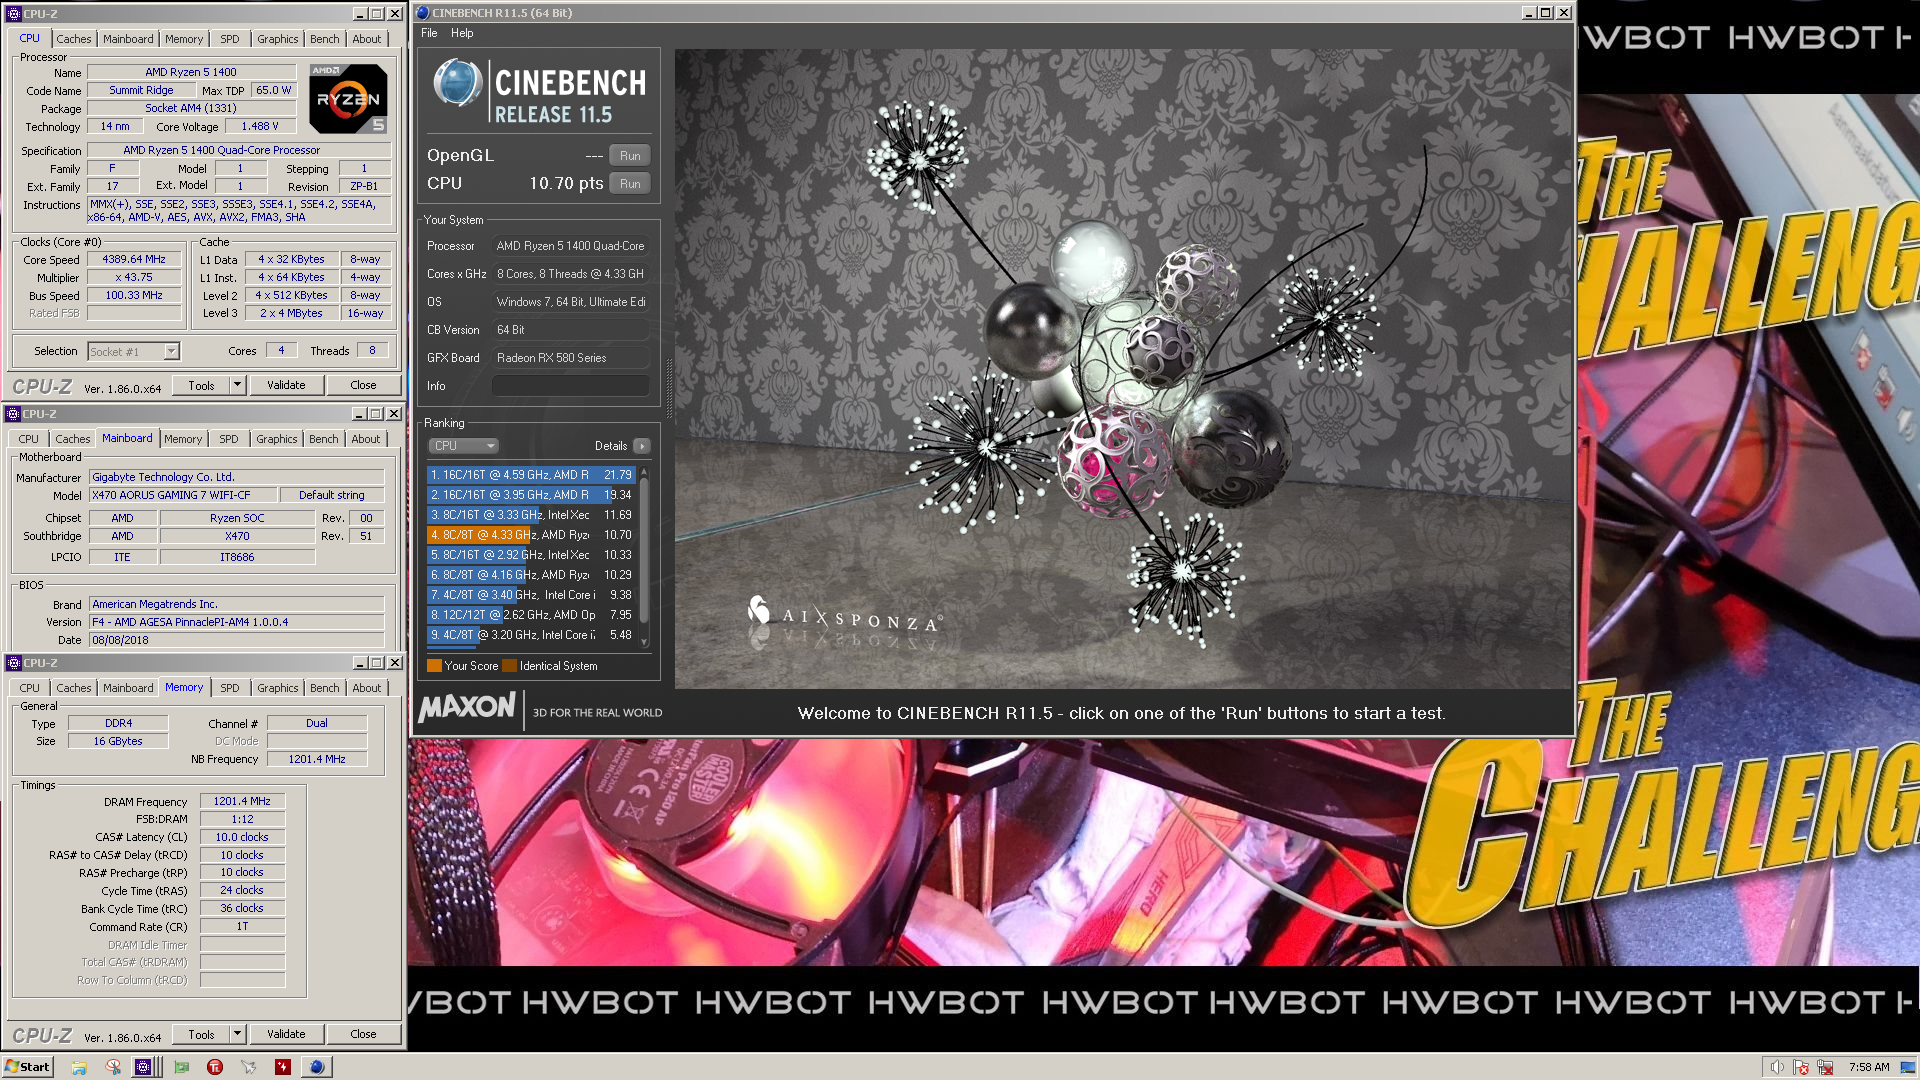Click Validate in the Memory CPU-Z window
This screenshot has width=1920, height=1080.
pyautogui.click(x=286, y=1034)
